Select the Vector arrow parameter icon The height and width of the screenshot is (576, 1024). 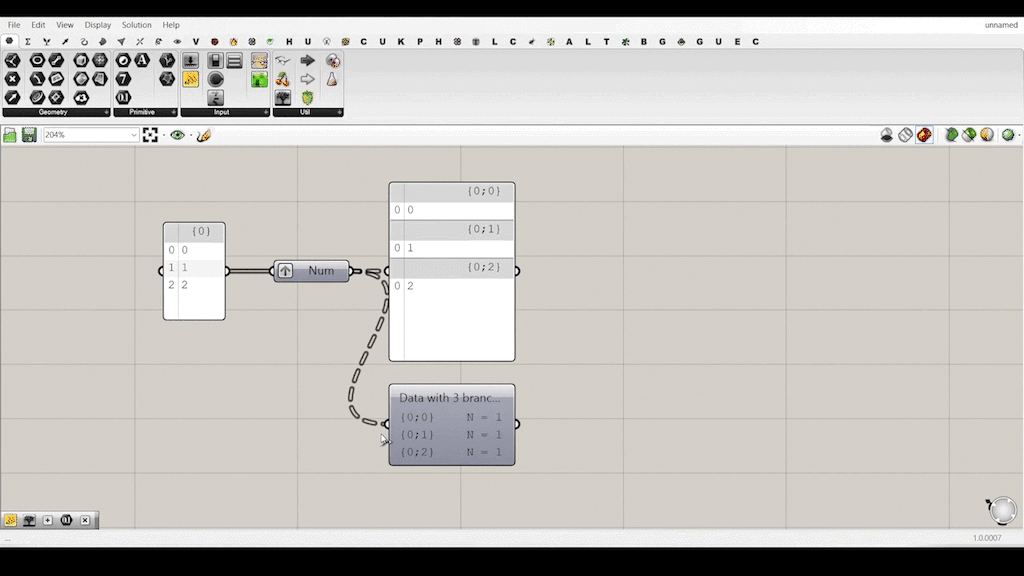12,98
